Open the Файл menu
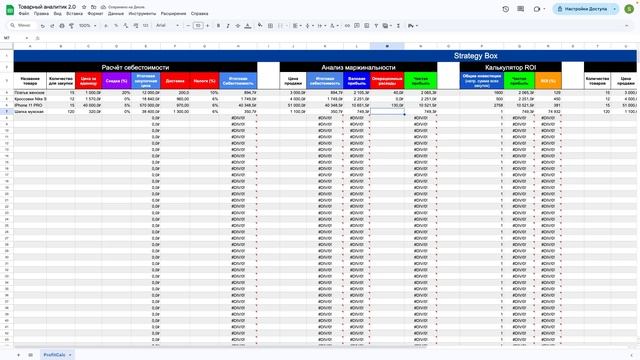 tap(24, 13)
